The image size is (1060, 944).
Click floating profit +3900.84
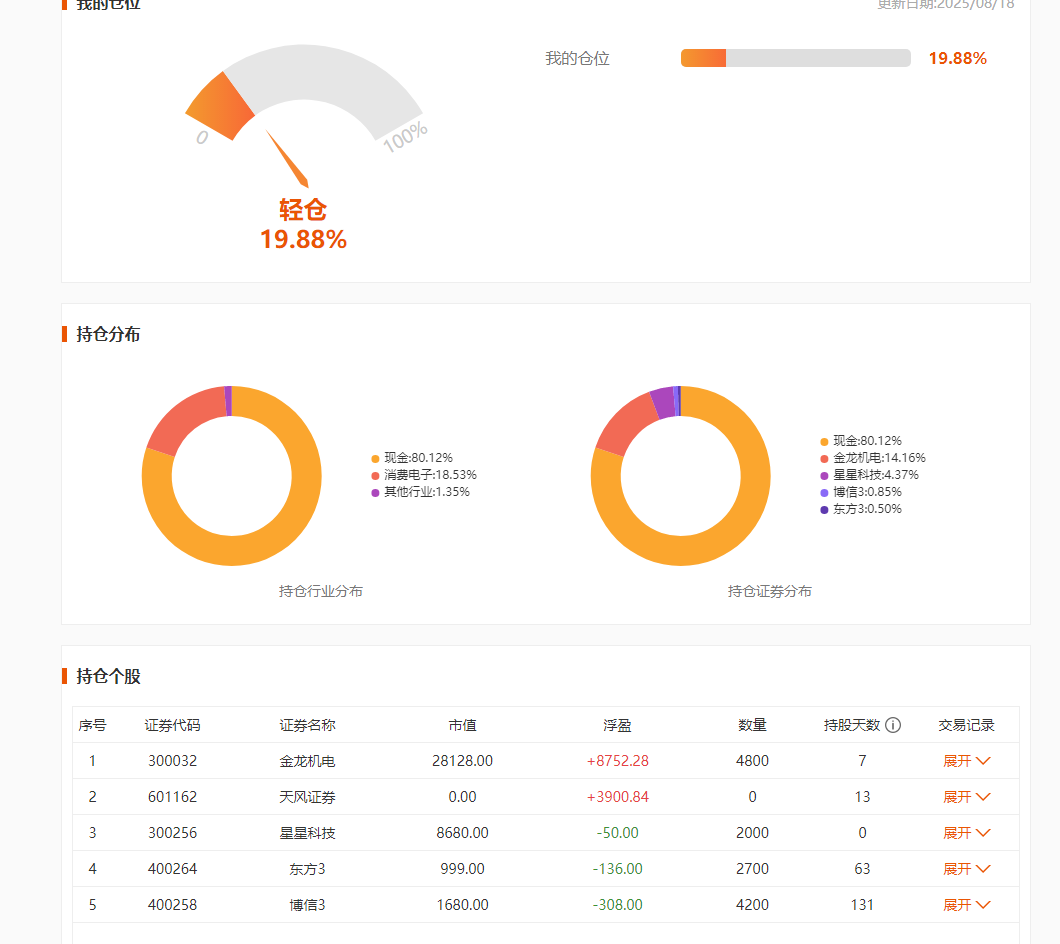617,797
